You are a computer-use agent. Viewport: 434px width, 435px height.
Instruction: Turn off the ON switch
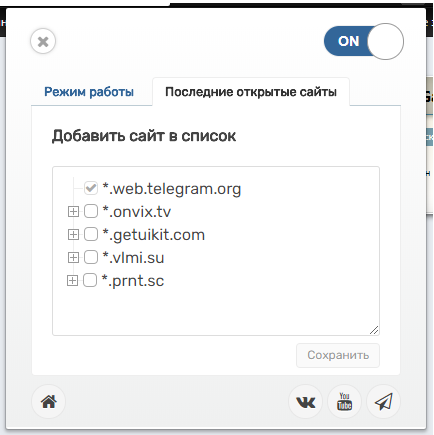[364, 41]
